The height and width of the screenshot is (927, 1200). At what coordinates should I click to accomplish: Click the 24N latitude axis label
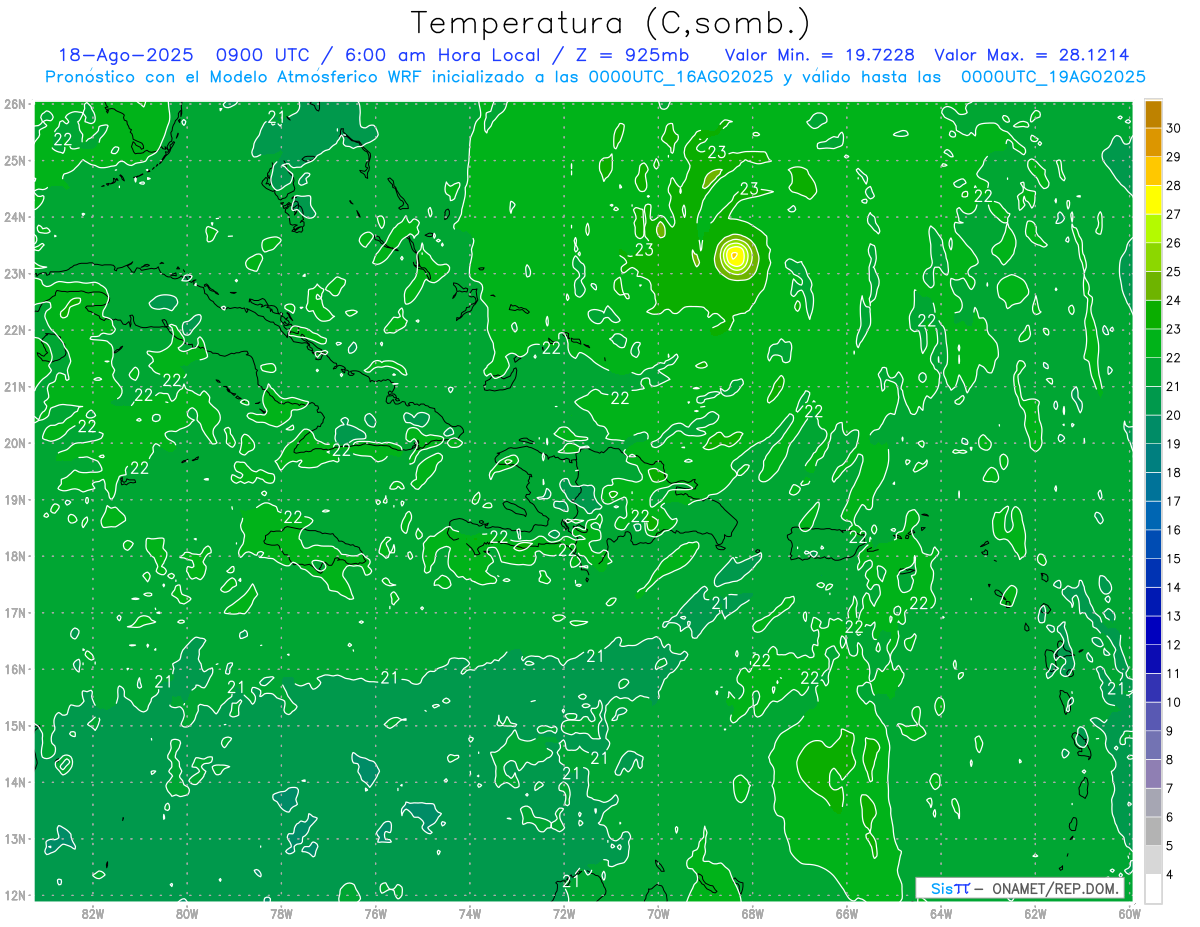coord(15,217)
